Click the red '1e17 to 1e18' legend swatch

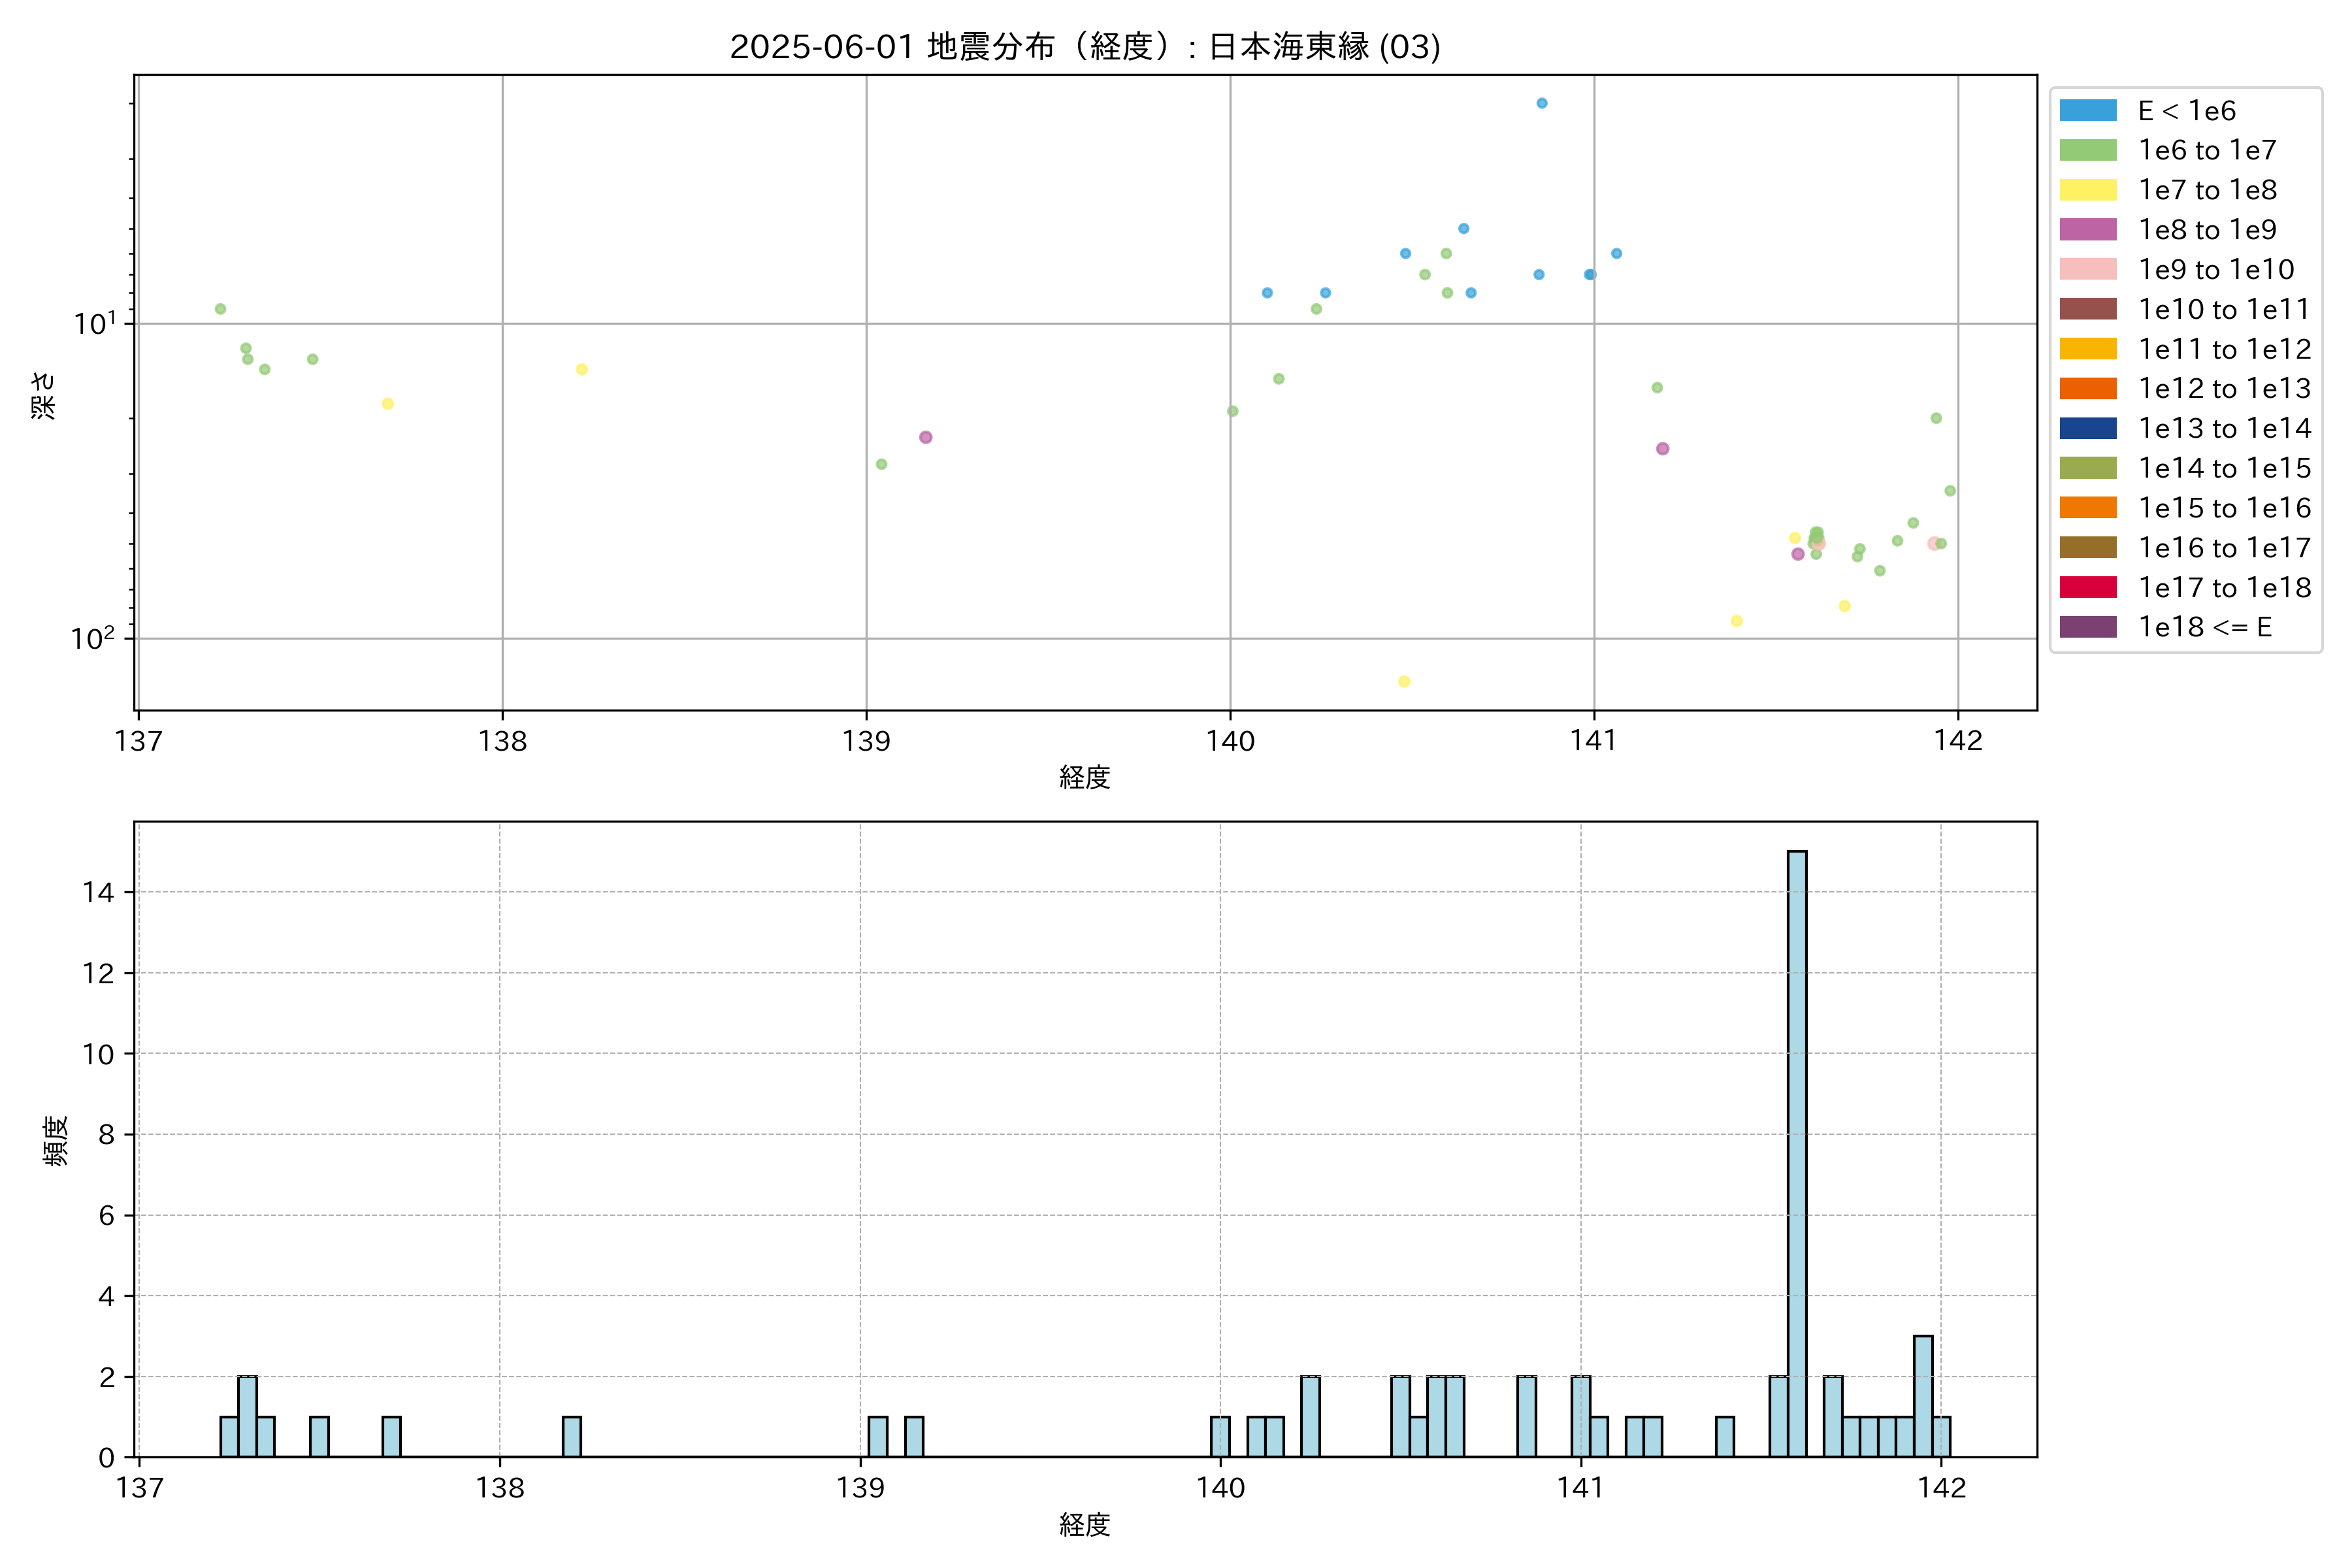coord(2087,587)
